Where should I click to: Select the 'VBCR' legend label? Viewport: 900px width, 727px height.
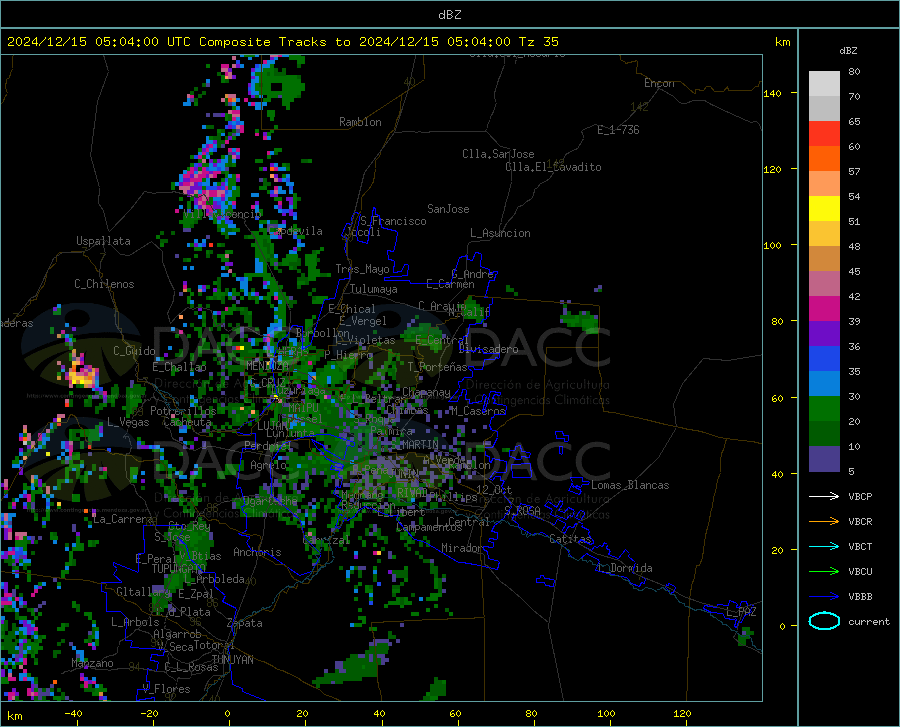pos(860,522)
